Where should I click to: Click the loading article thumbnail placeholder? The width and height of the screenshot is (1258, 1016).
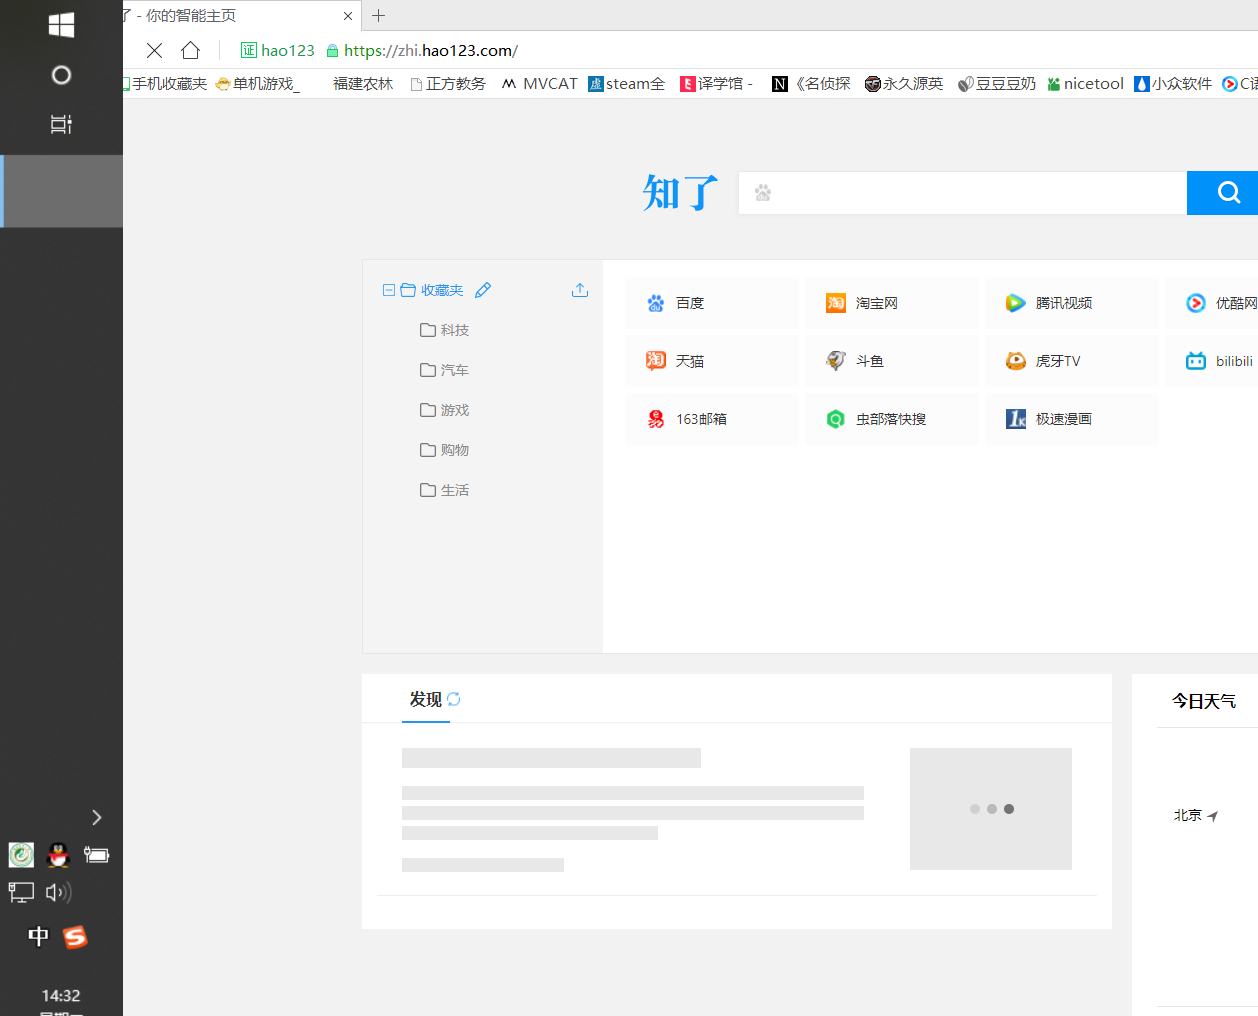tap(991, 809)
